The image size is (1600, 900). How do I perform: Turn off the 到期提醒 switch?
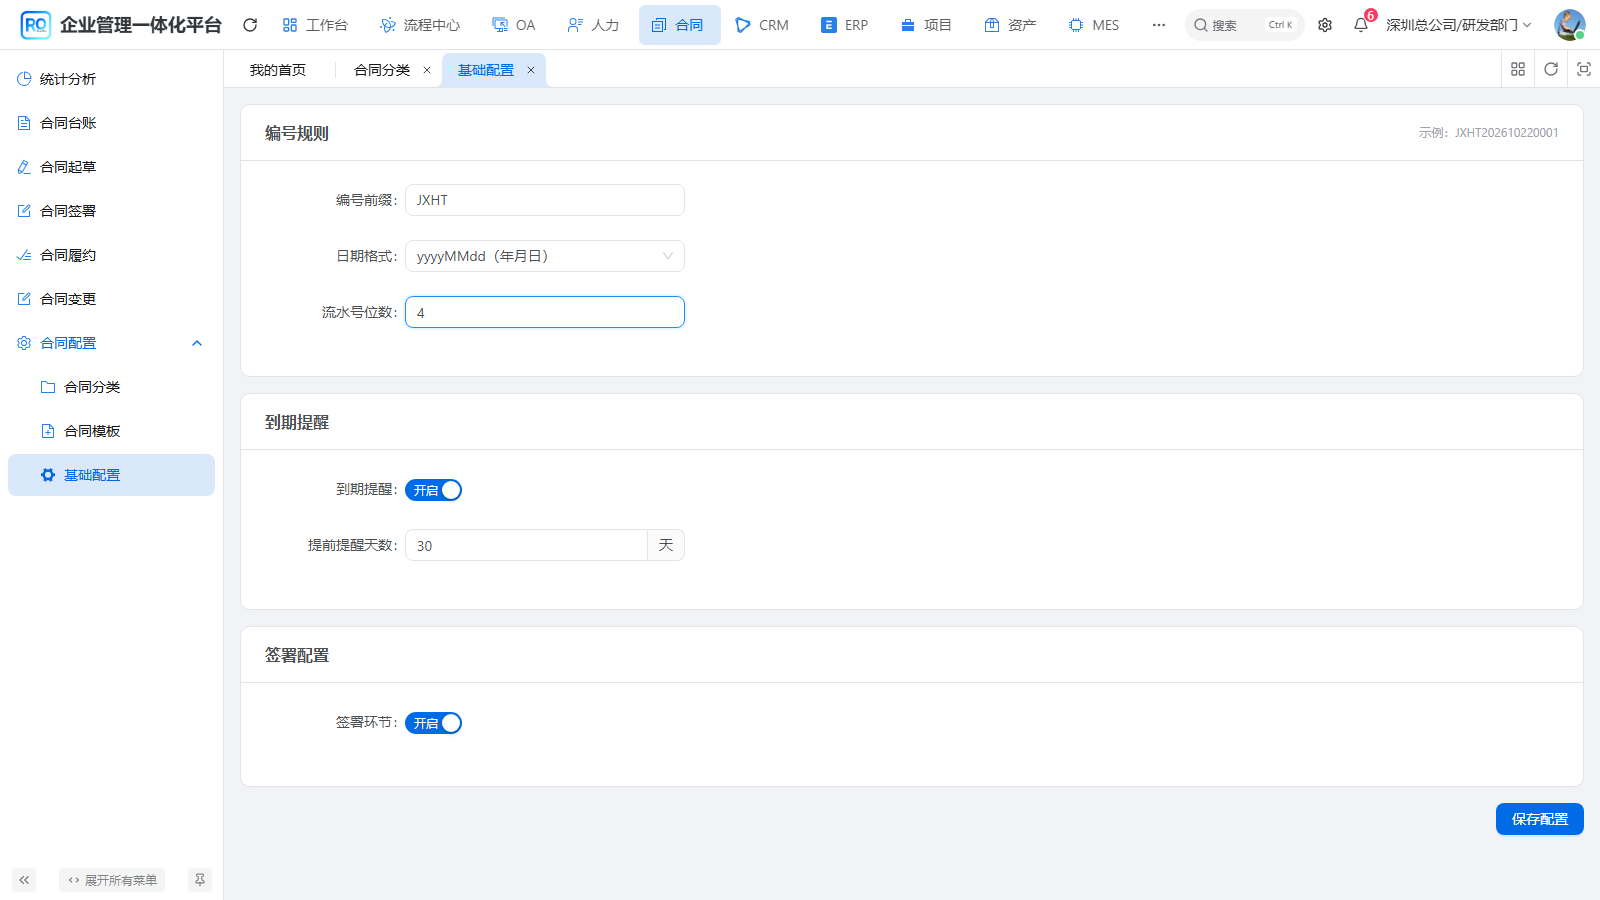[x=433, y=490]
